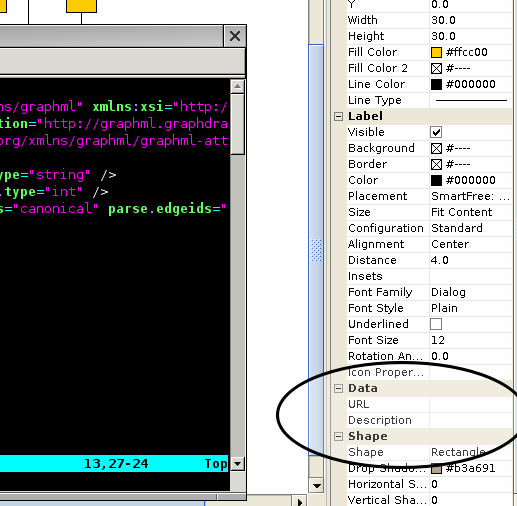Change Font Family value Dialog
This screenshot has height=506, width=517.
[x=471, y=292]
